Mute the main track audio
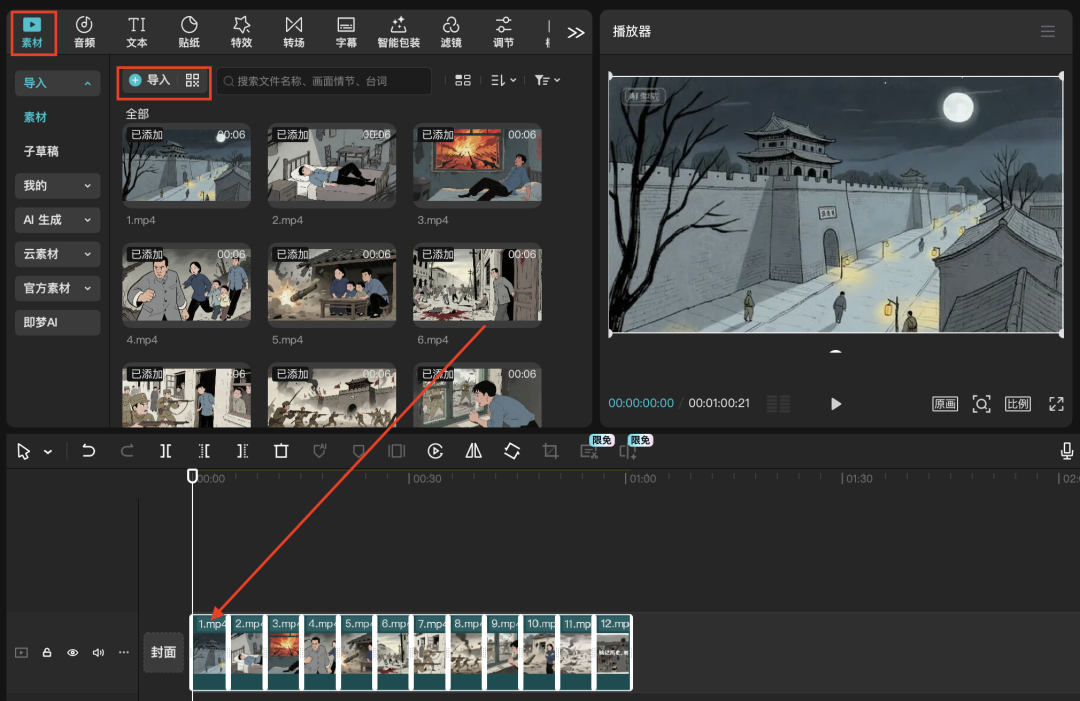The width and height of the screenshot is (1080, 701). pos(98,652)
